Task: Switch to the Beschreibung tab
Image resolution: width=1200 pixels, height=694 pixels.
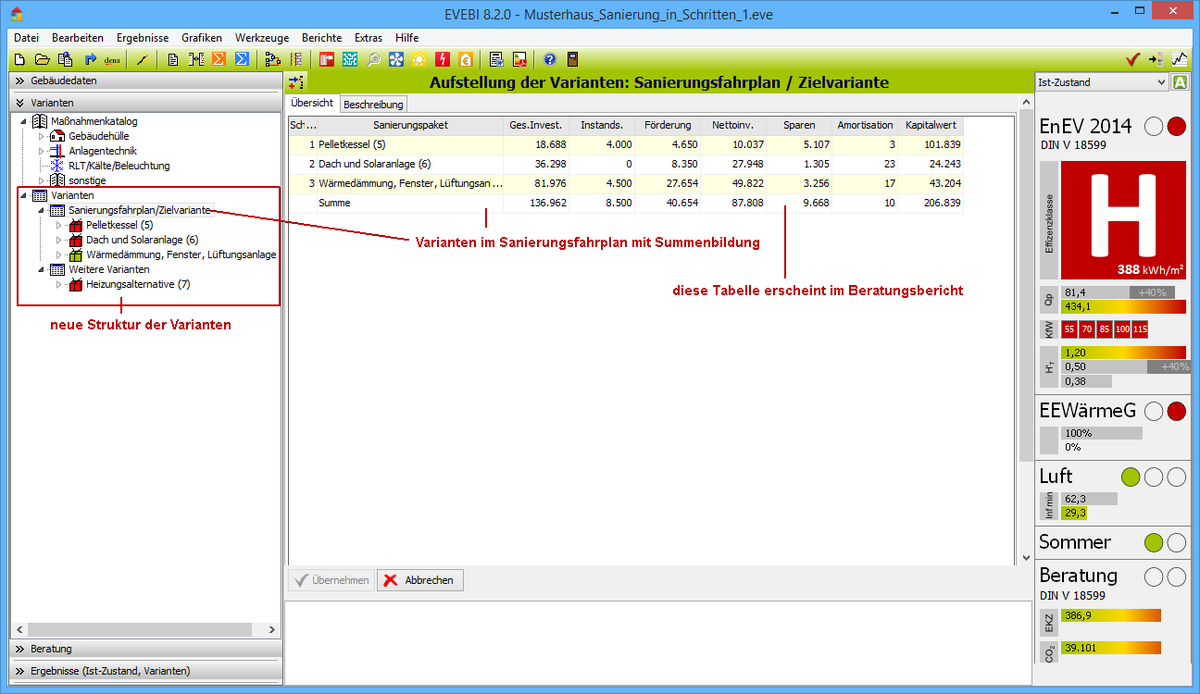Action: pos(373,104)
